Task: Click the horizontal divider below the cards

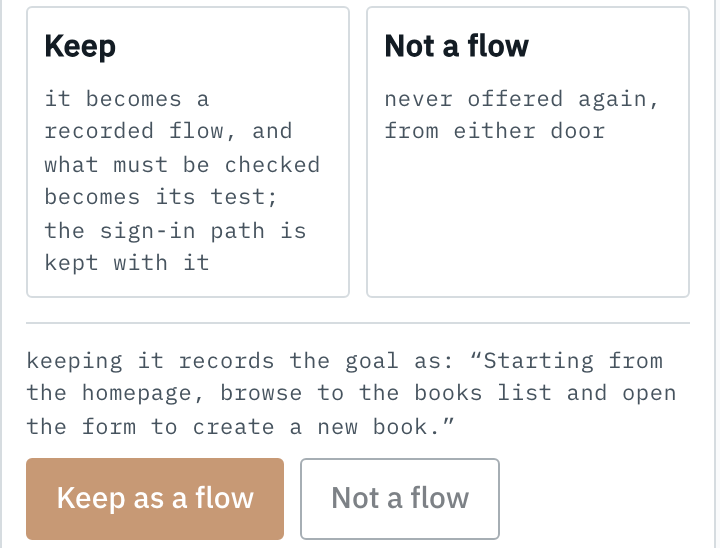Action: (x=358, y=323)
